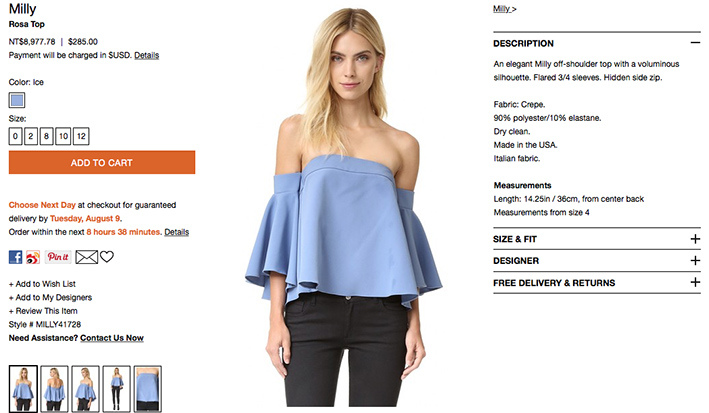
Task: Select the Ice color swatch
Action: coord(17,100)
